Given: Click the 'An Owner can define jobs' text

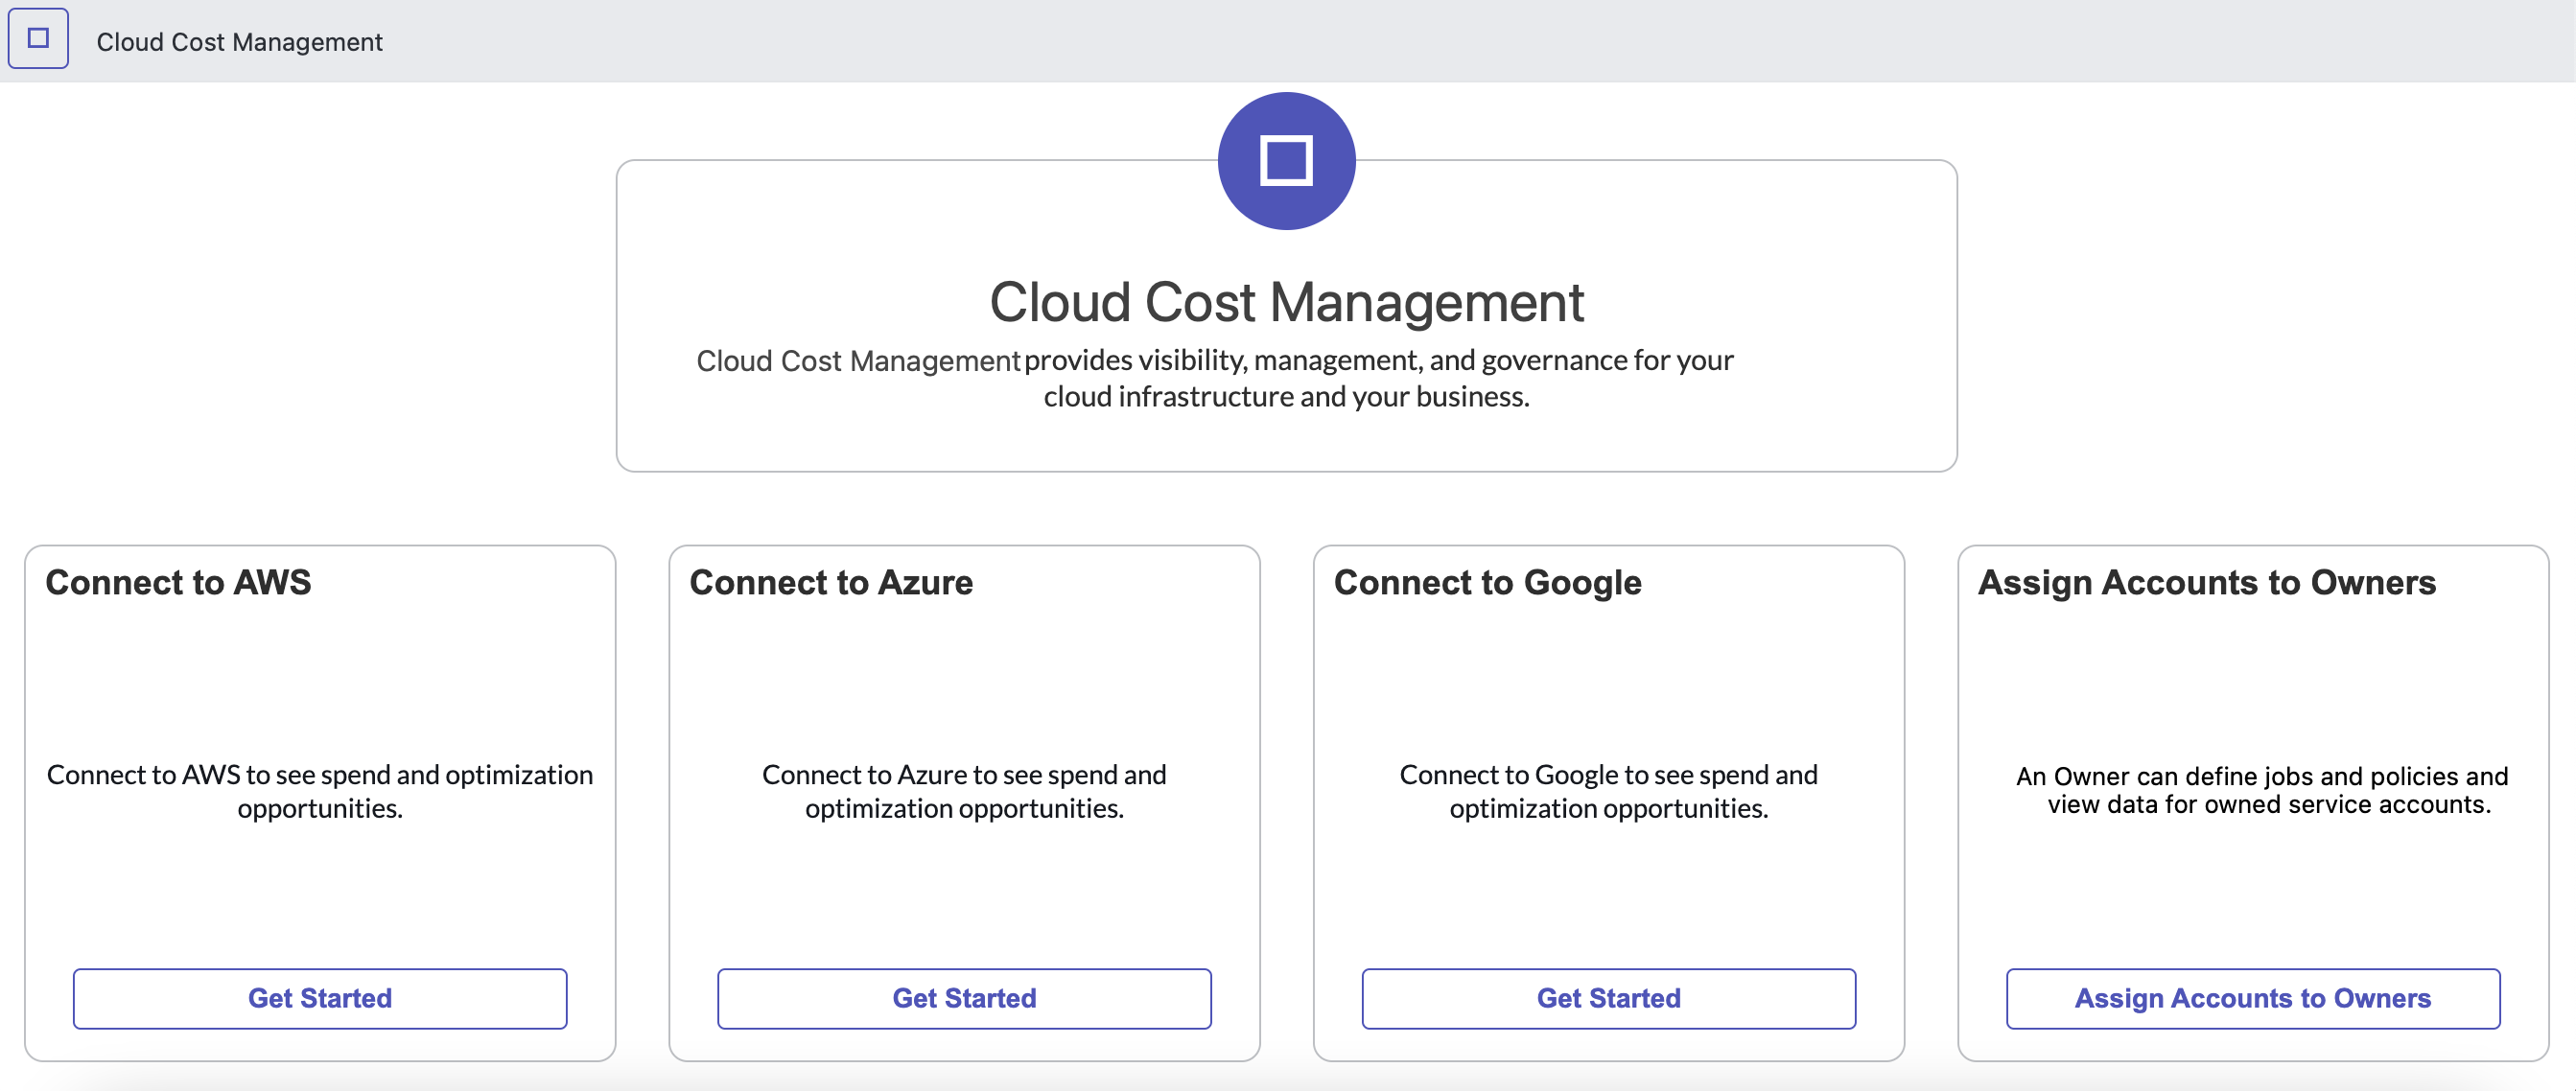Looking at the screenshot, I should coord(2262,790).
